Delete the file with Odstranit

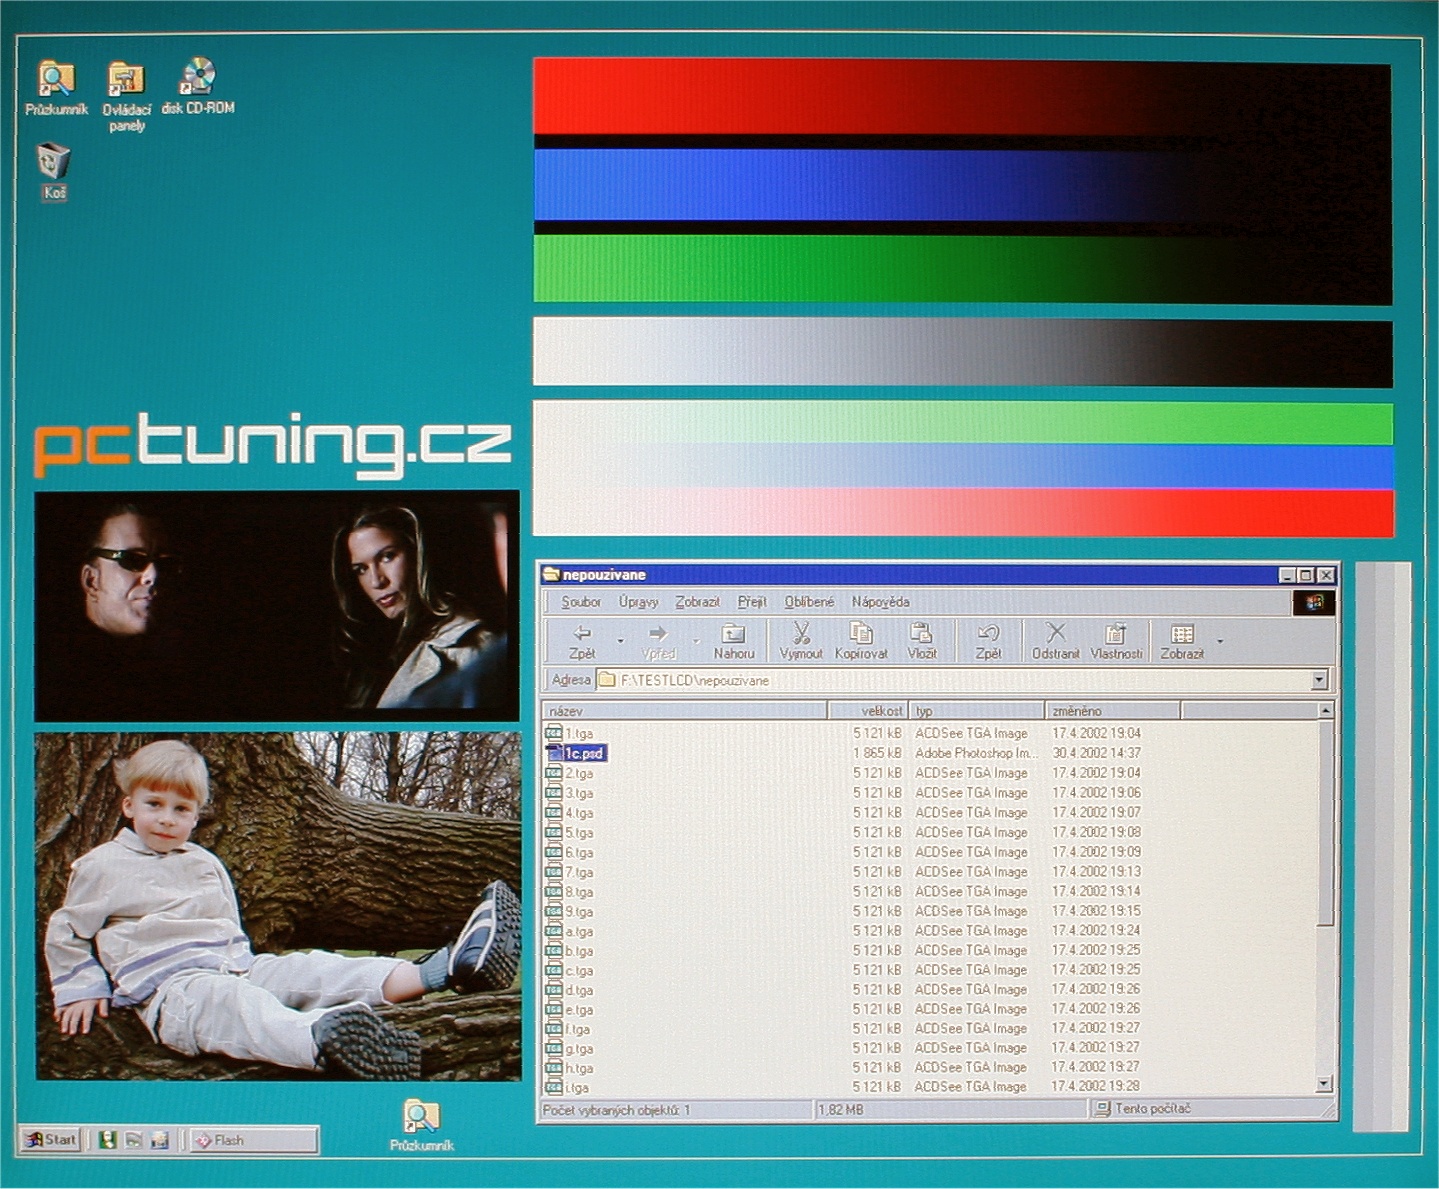[x=1055, y=641]
